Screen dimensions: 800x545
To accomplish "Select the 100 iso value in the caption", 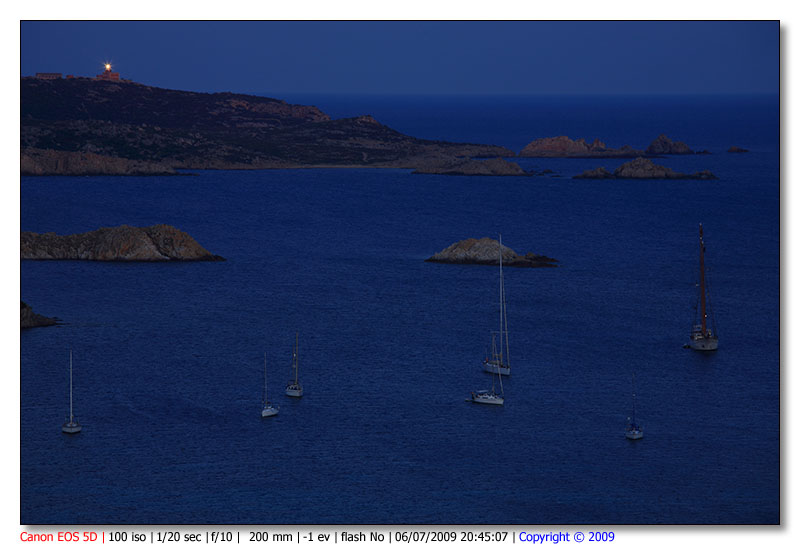I will point(128,537).
